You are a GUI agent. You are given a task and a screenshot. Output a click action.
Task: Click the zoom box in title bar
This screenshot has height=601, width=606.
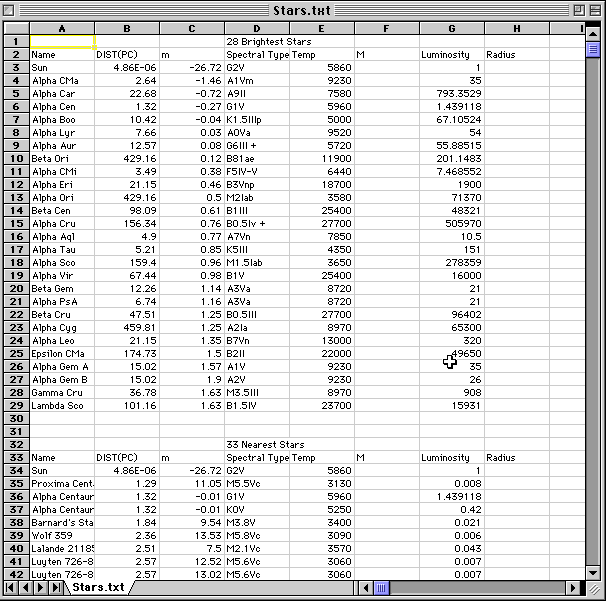pyautogui.click(x=579, y=10)
